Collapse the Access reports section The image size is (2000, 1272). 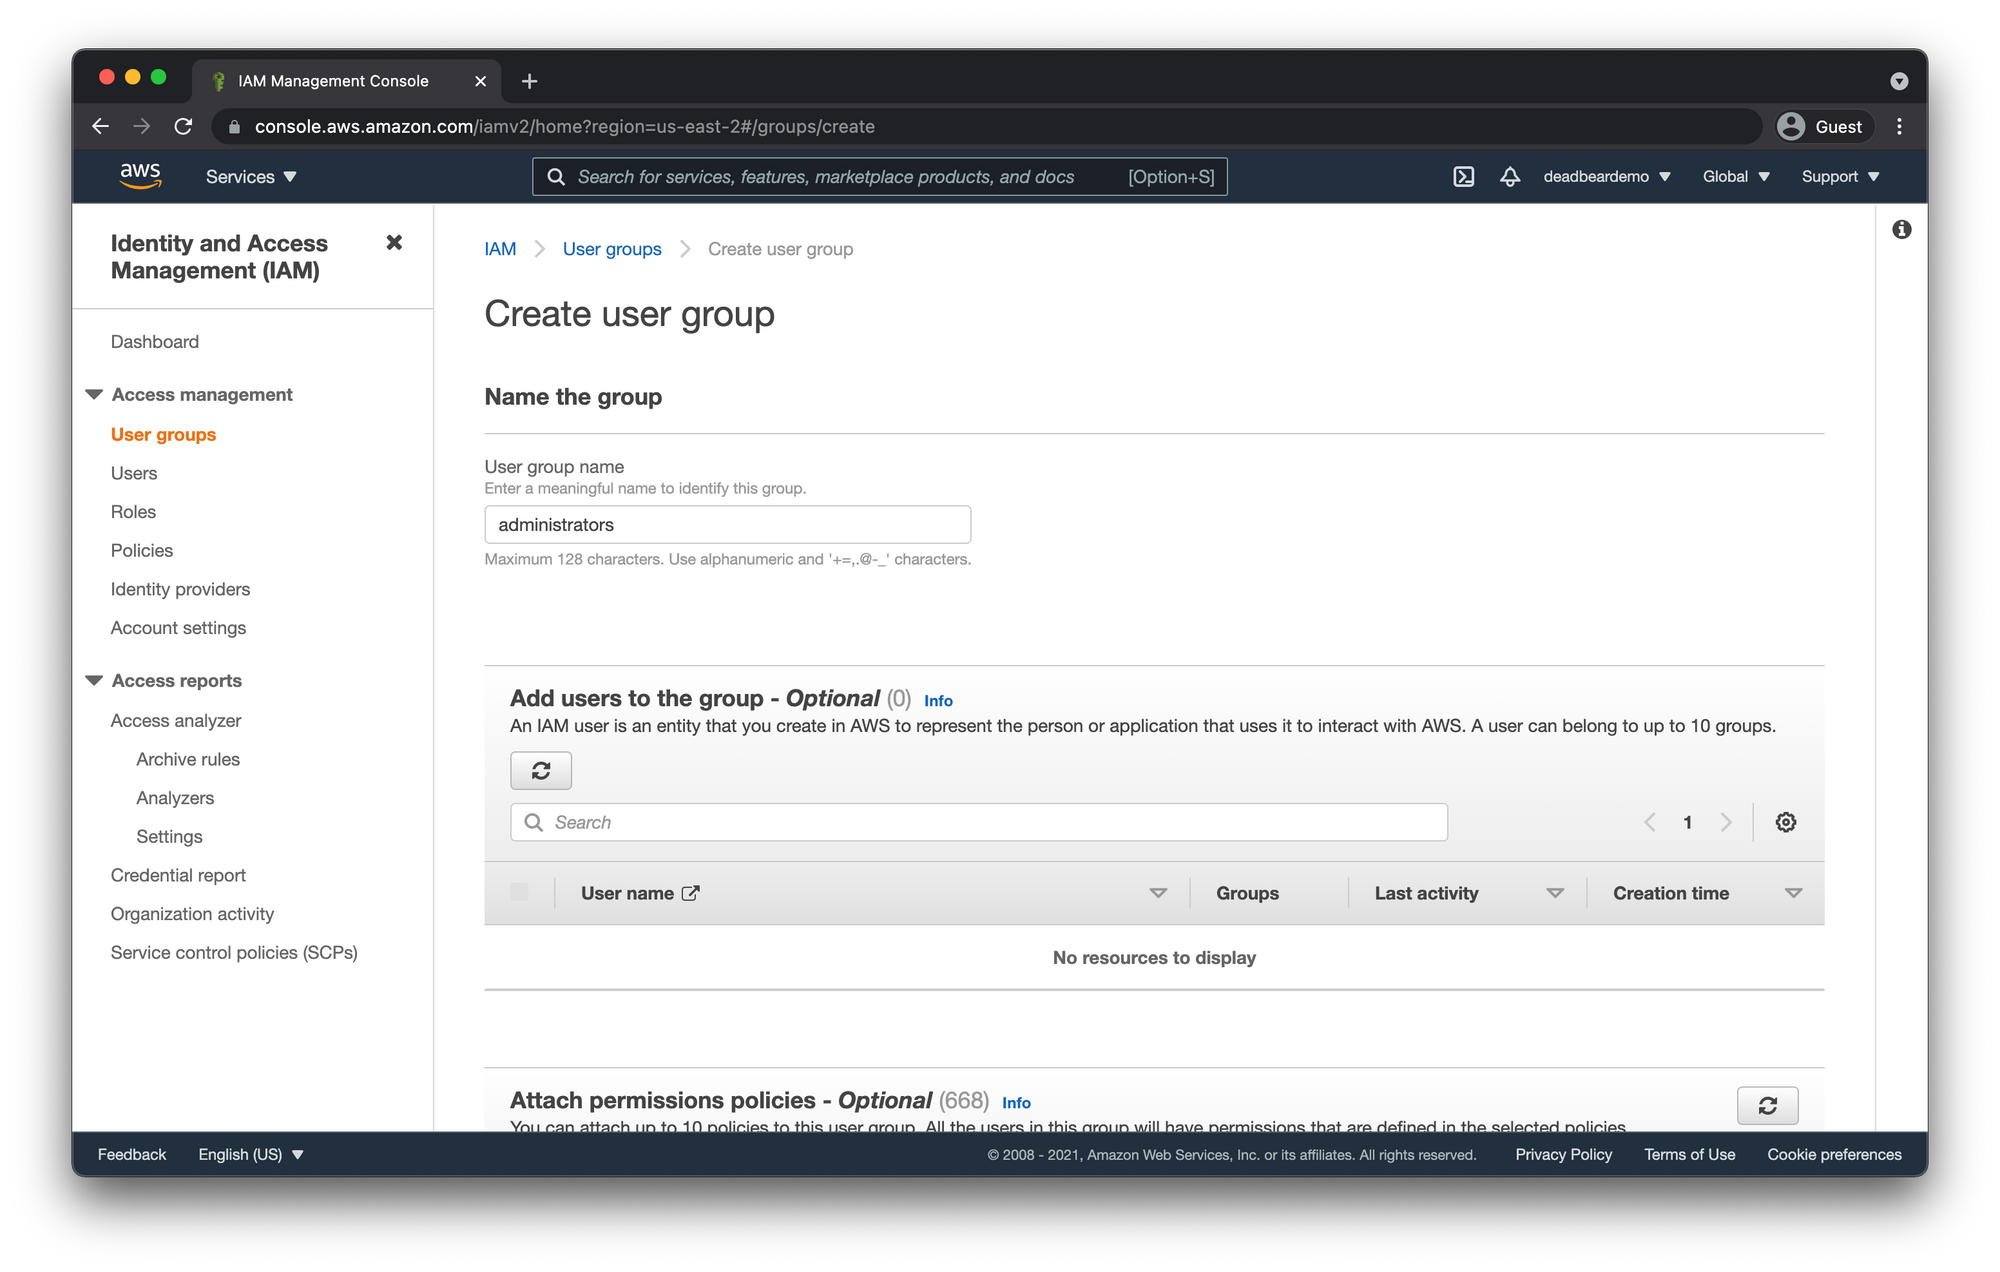tap(94, 681)
